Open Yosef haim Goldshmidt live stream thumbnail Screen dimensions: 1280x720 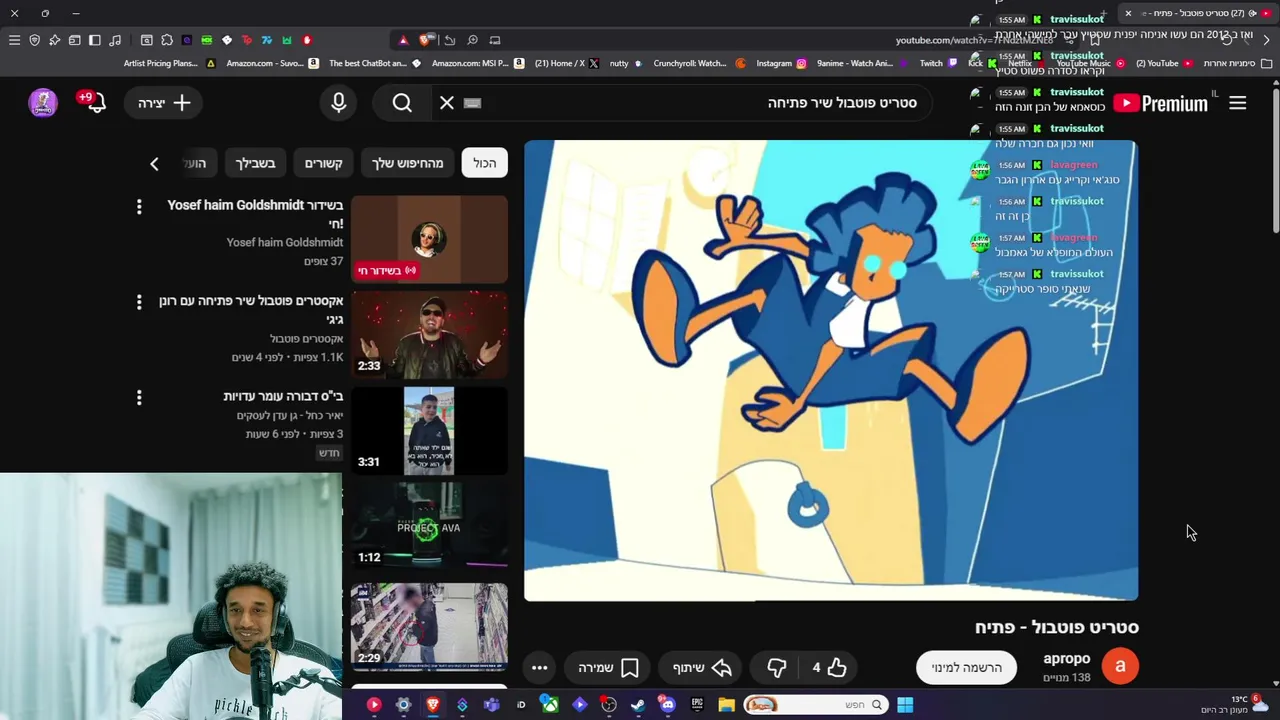click(429, 239)
